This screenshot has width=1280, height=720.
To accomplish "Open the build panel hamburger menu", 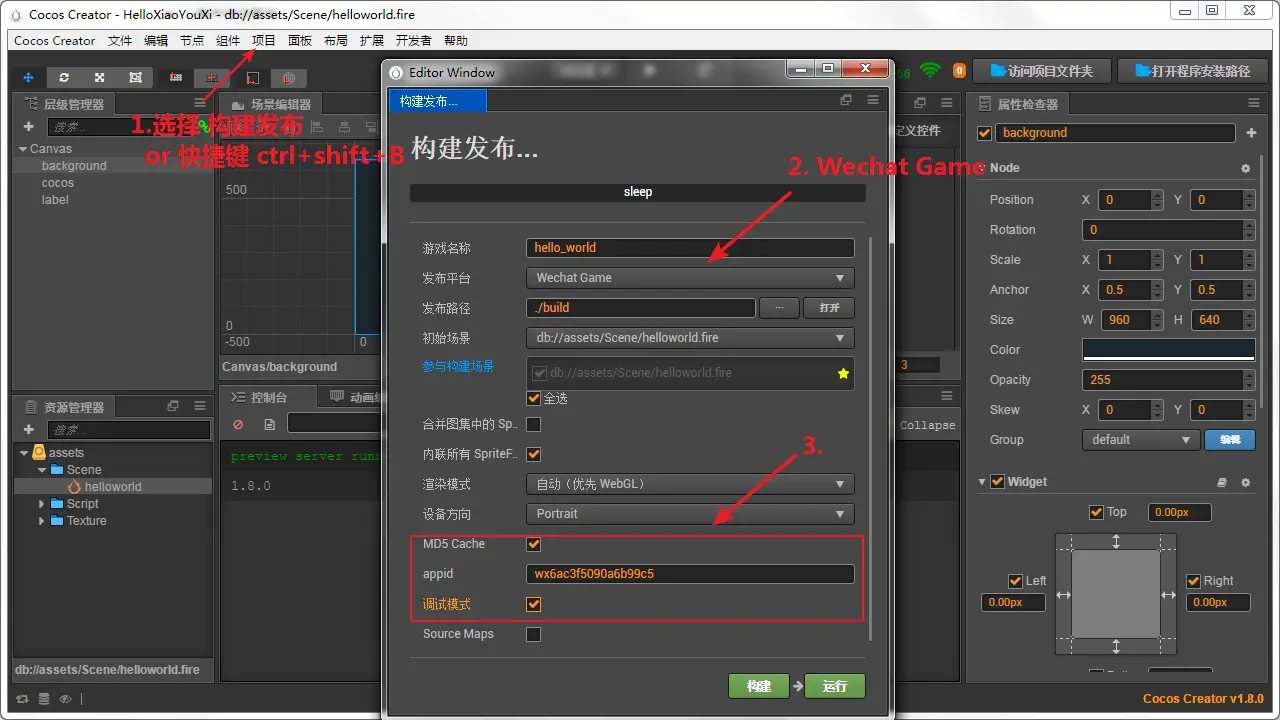I will tap(873, 100).
